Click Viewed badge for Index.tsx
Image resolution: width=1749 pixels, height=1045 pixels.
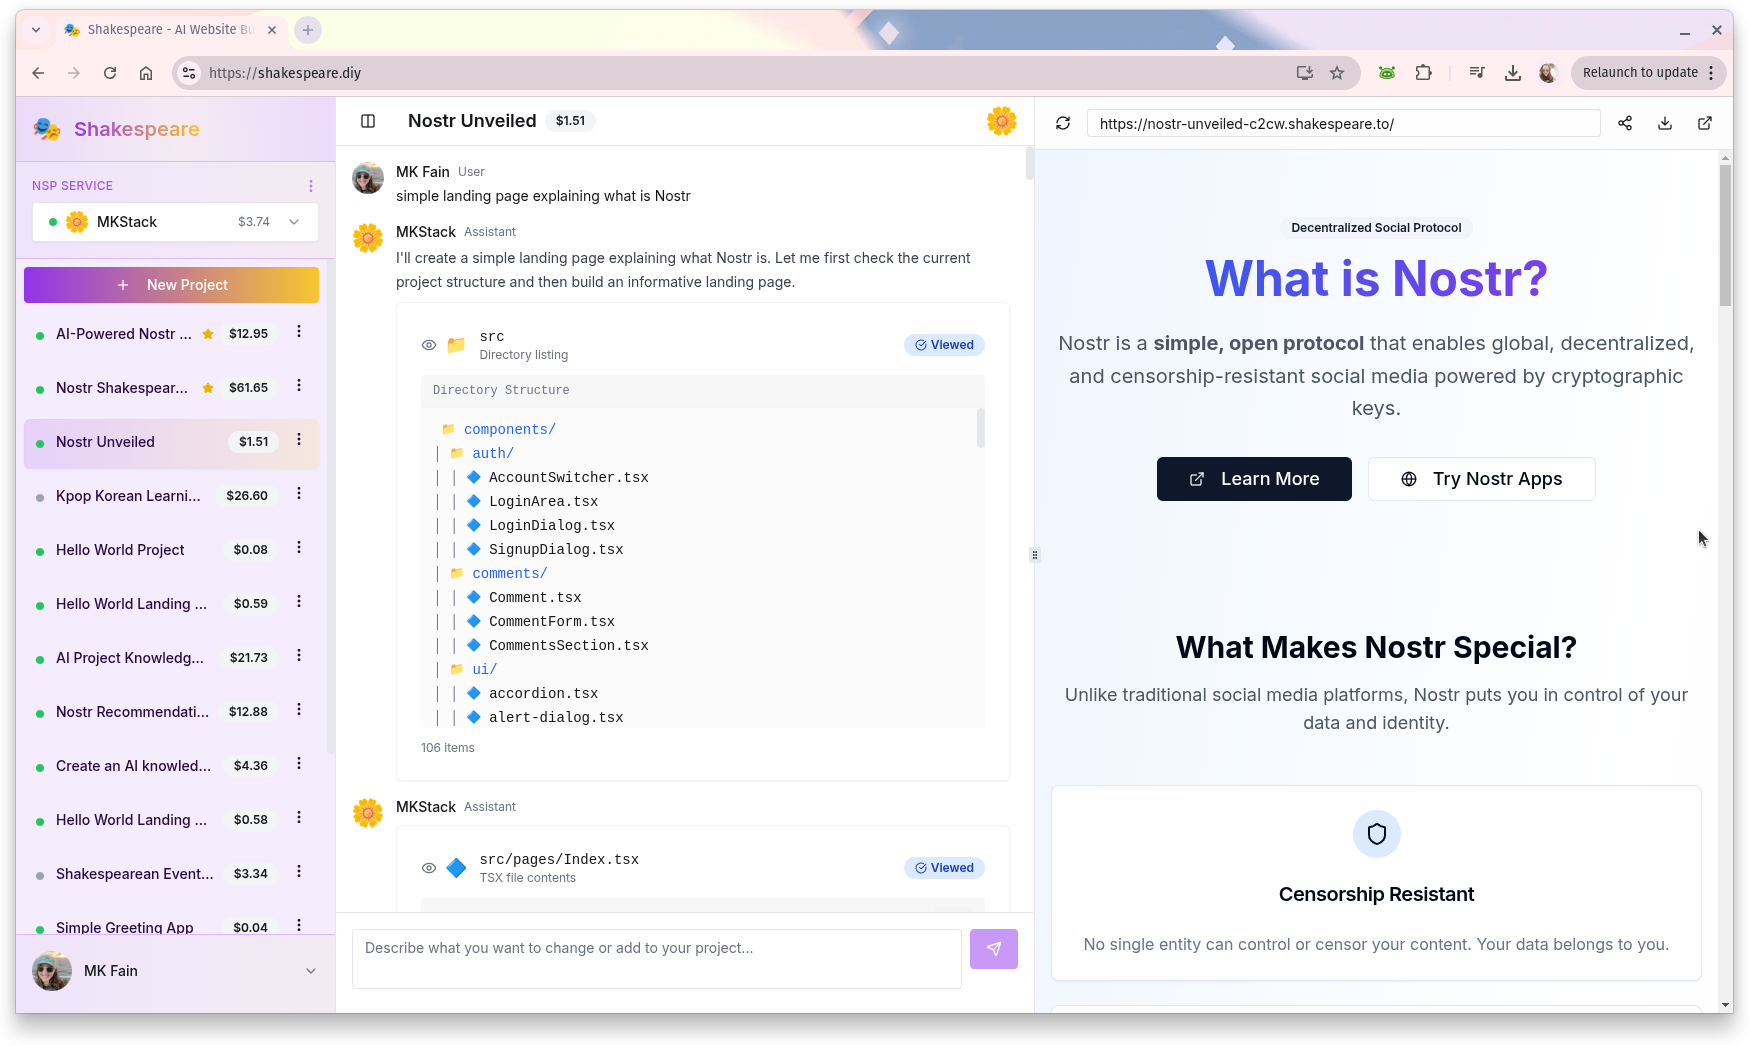pos(944,868)
